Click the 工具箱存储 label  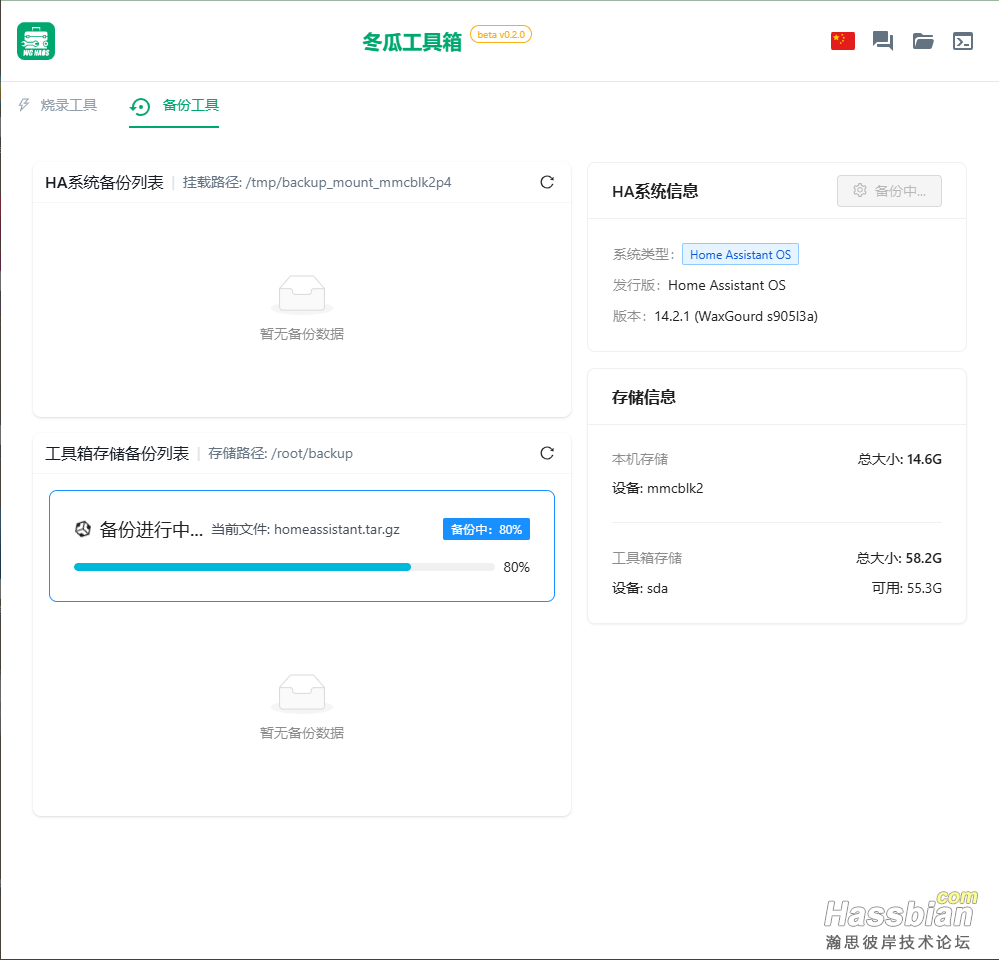point(647,558)
